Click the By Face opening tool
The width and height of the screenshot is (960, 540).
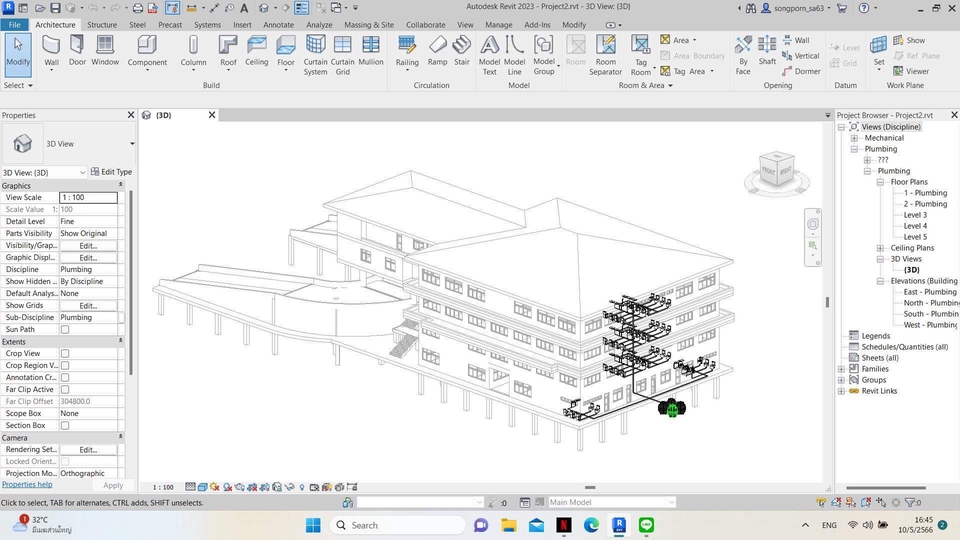click(x=743, y=55)
